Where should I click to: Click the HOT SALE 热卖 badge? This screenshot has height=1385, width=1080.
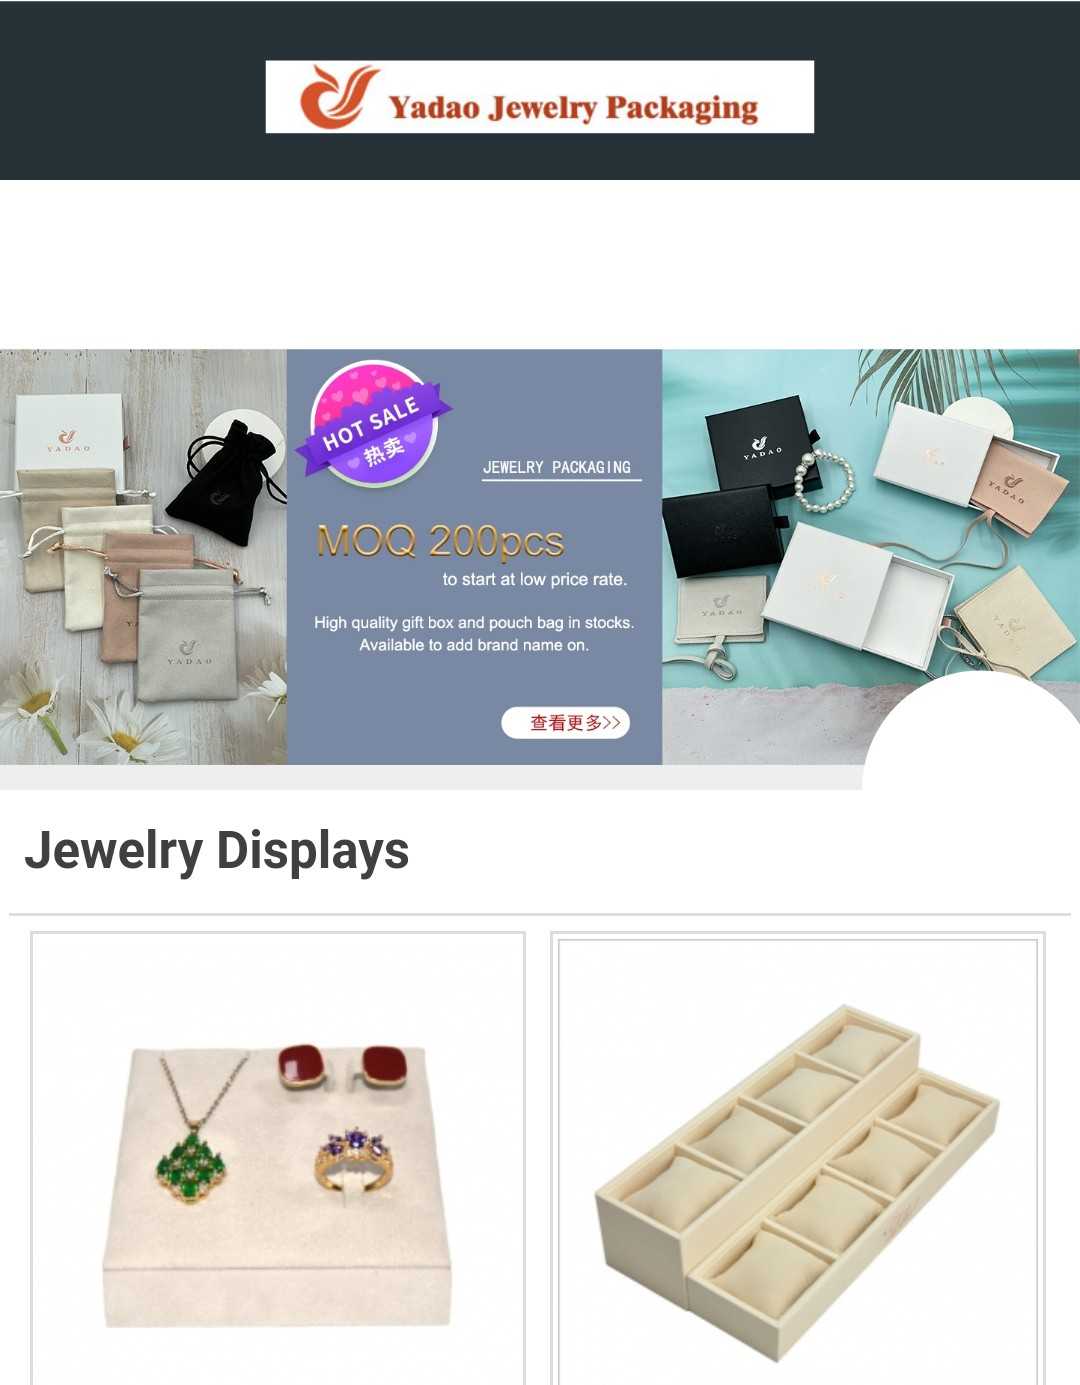[373, 425]
